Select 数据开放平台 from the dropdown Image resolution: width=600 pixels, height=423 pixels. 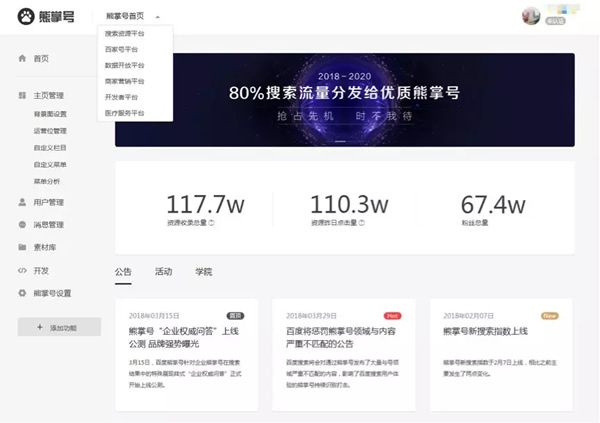coord(124,65)
